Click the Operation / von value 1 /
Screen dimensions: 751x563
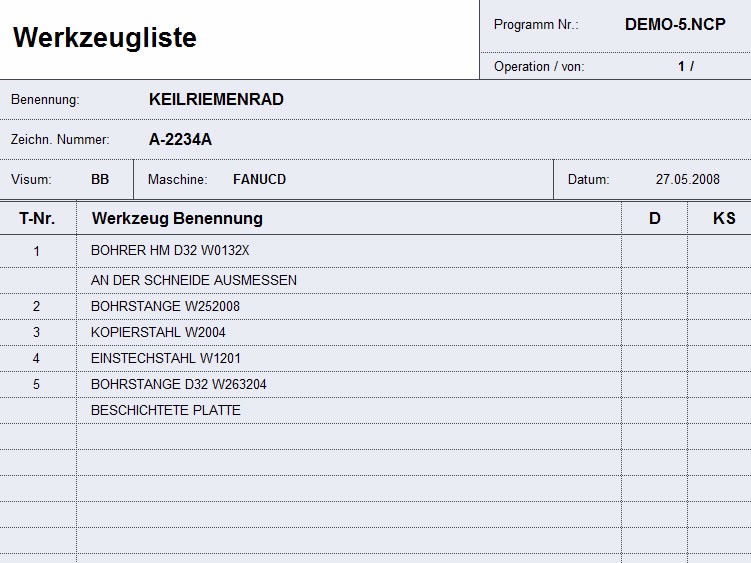(685, 67)
